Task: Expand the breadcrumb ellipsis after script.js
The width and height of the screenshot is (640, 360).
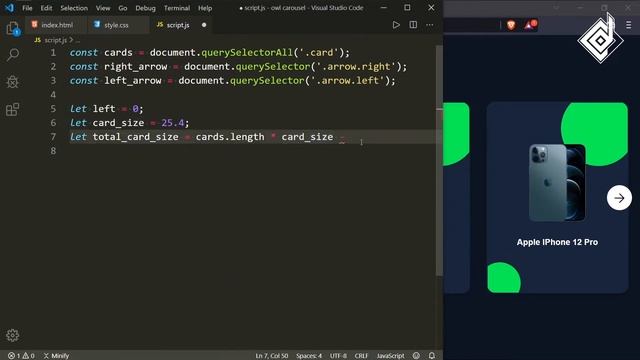Action: [77, 40]
